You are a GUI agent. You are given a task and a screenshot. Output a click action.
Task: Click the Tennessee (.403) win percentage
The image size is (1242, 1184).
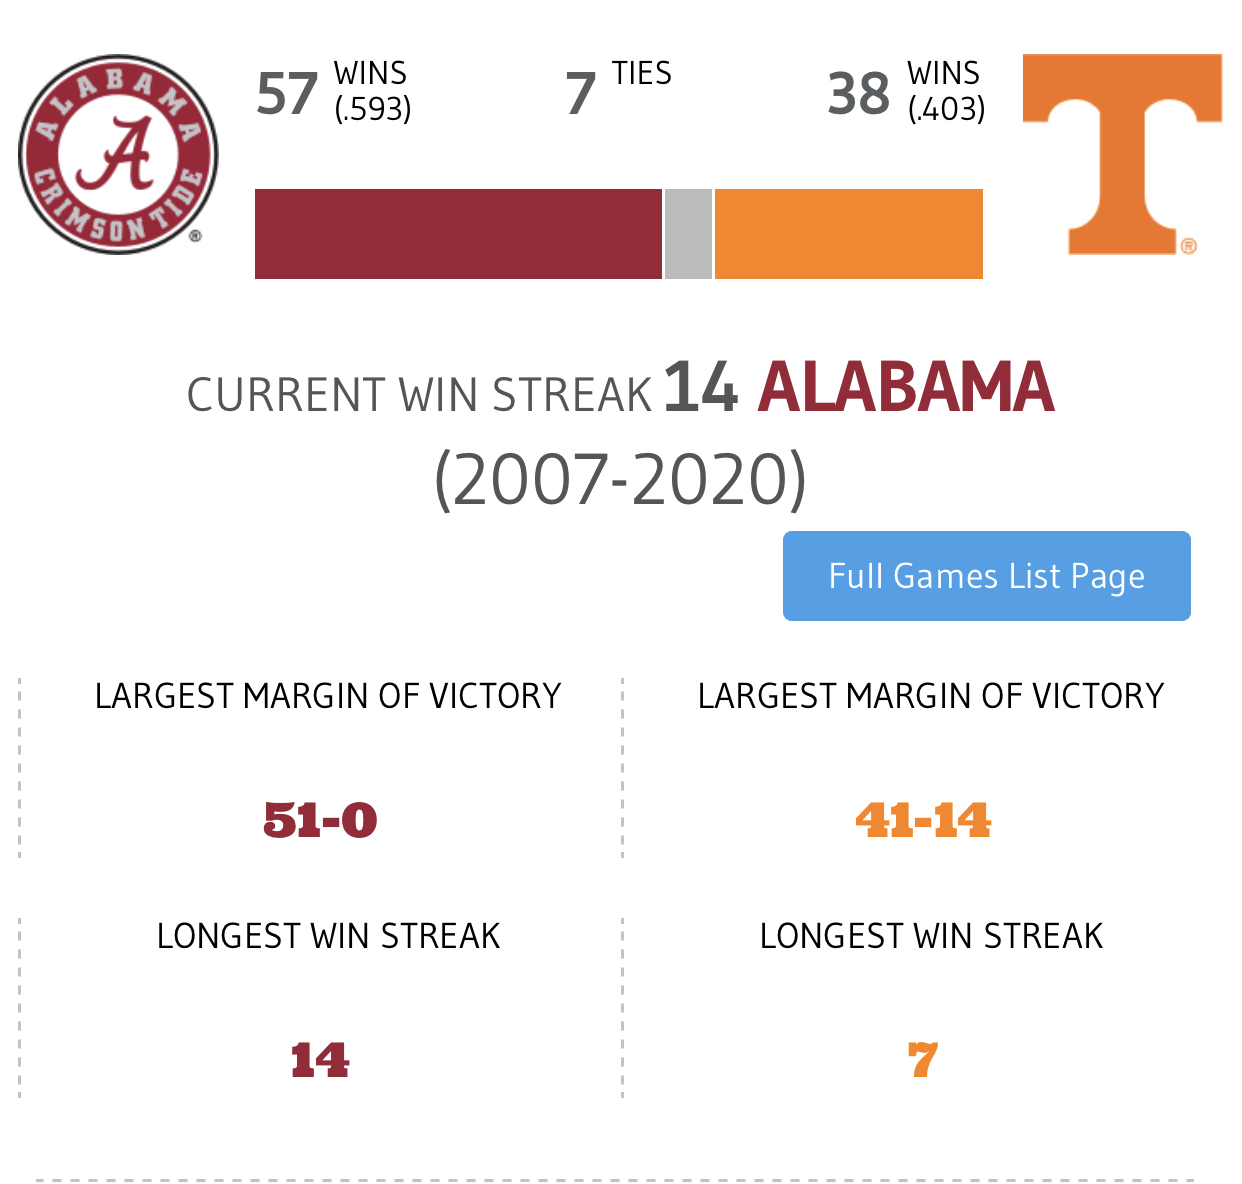[946, 109]
